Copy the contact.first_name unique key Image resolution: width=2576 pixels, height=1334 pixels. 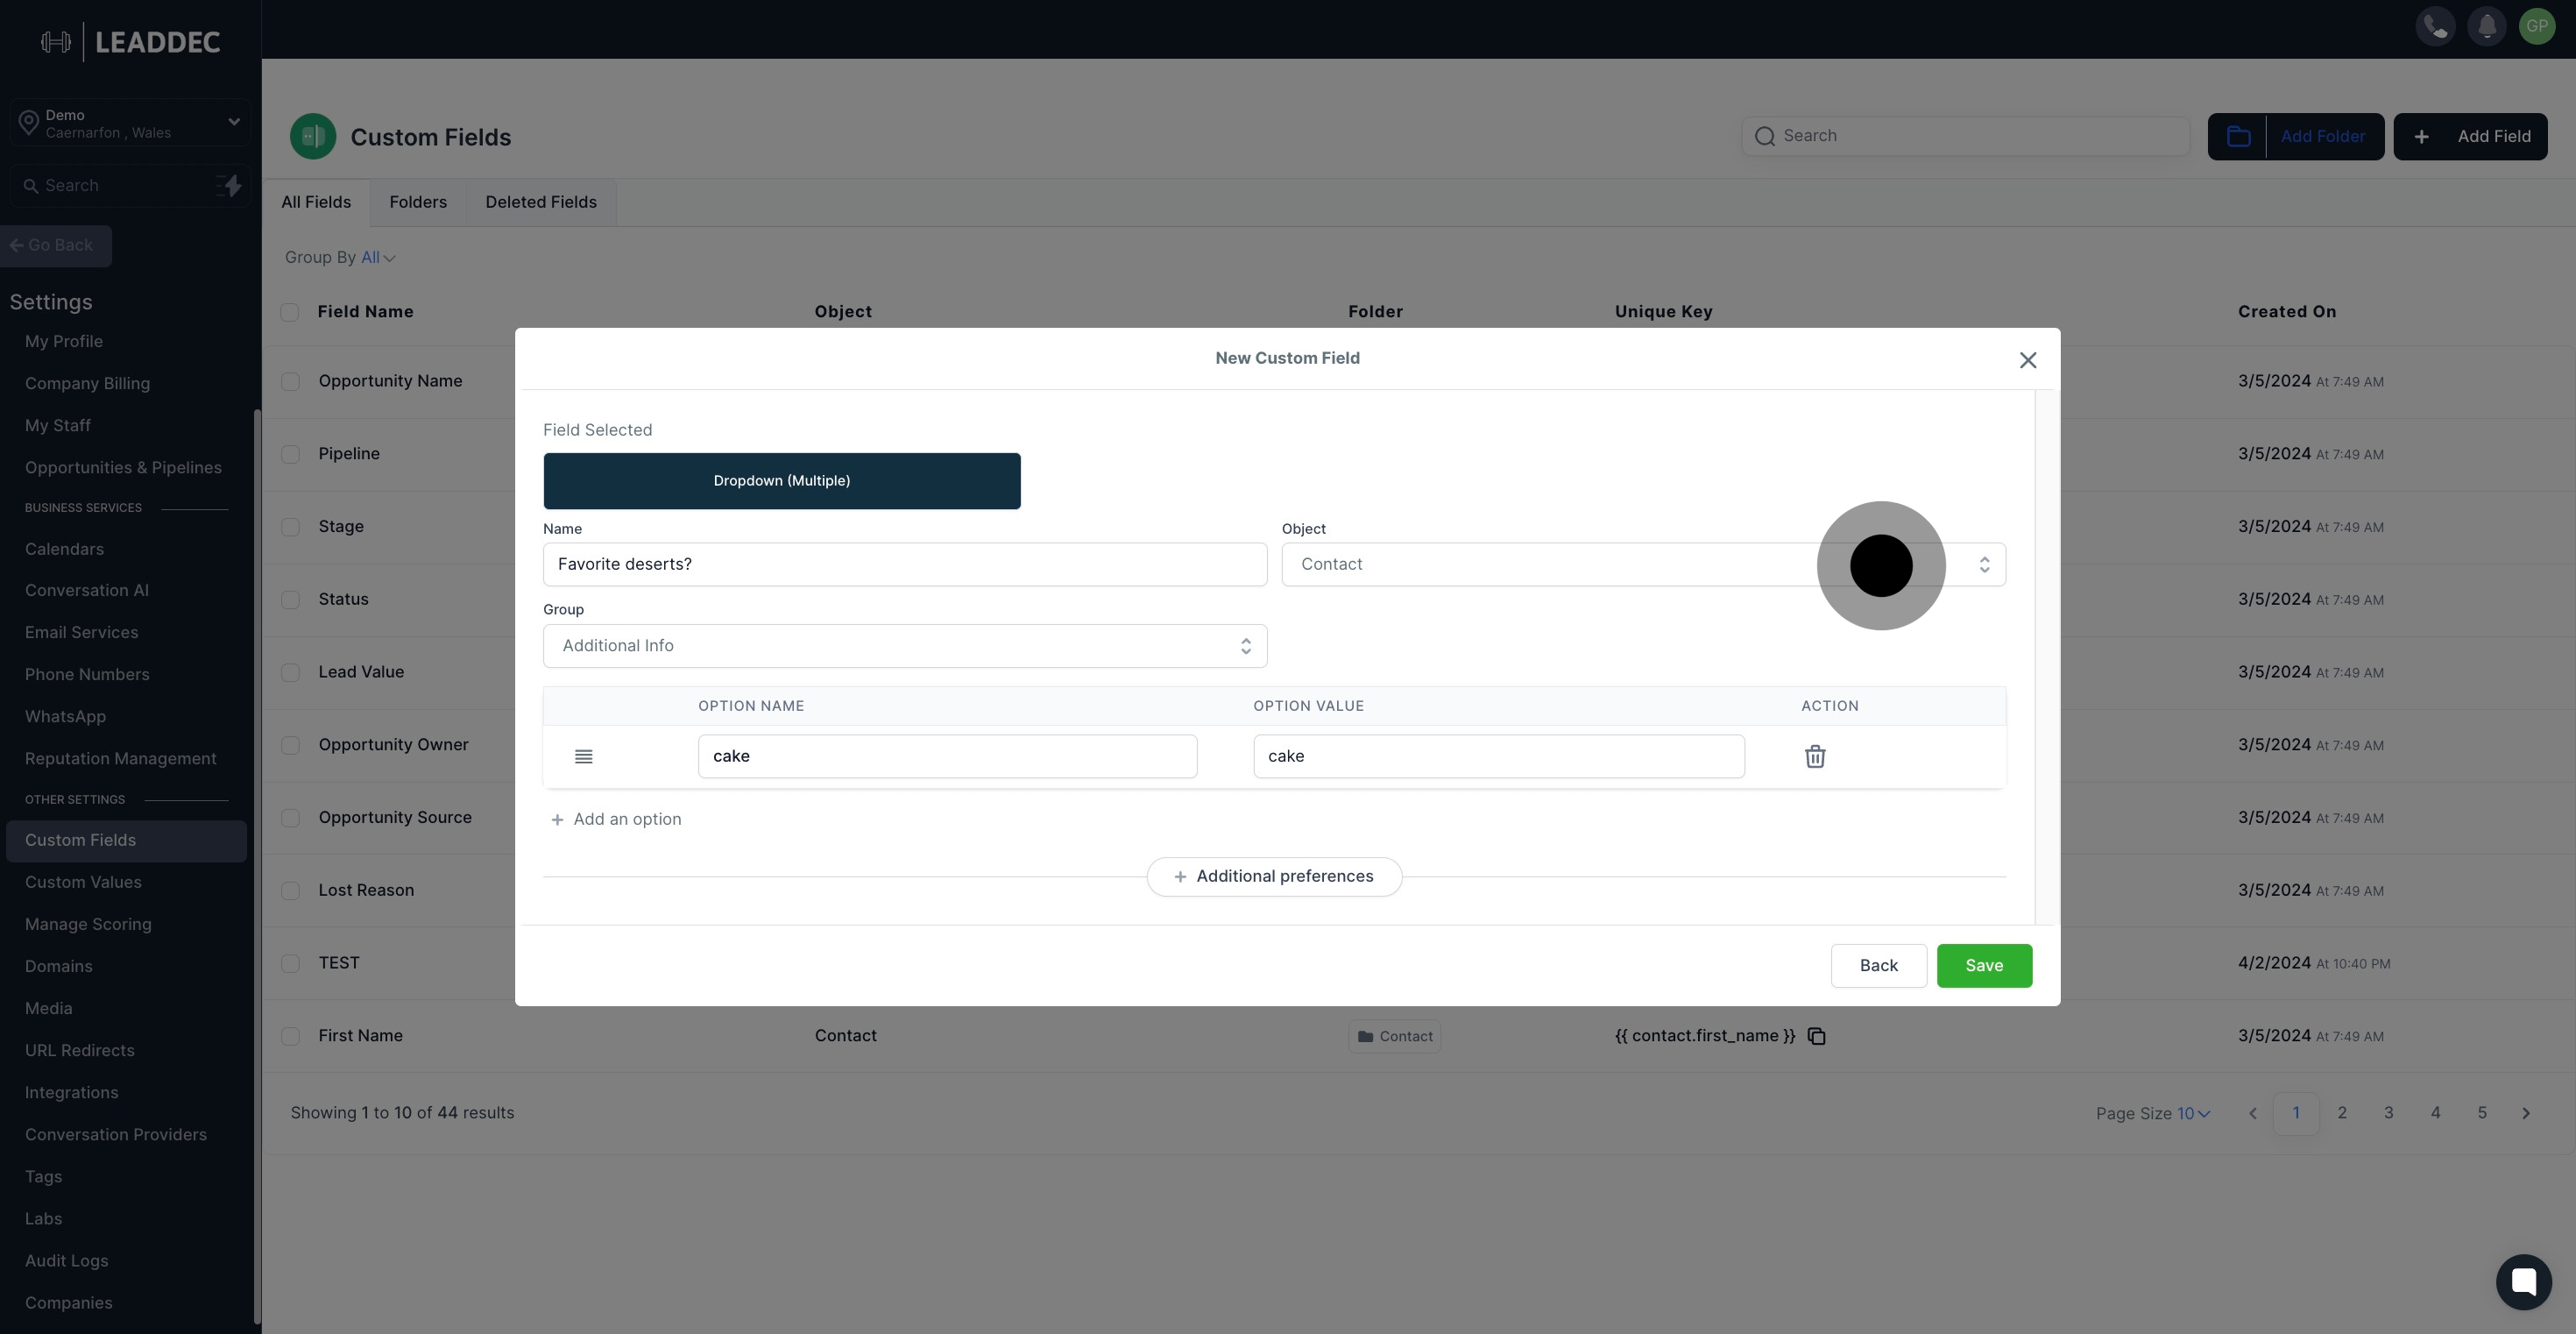coord(1816,1036)
